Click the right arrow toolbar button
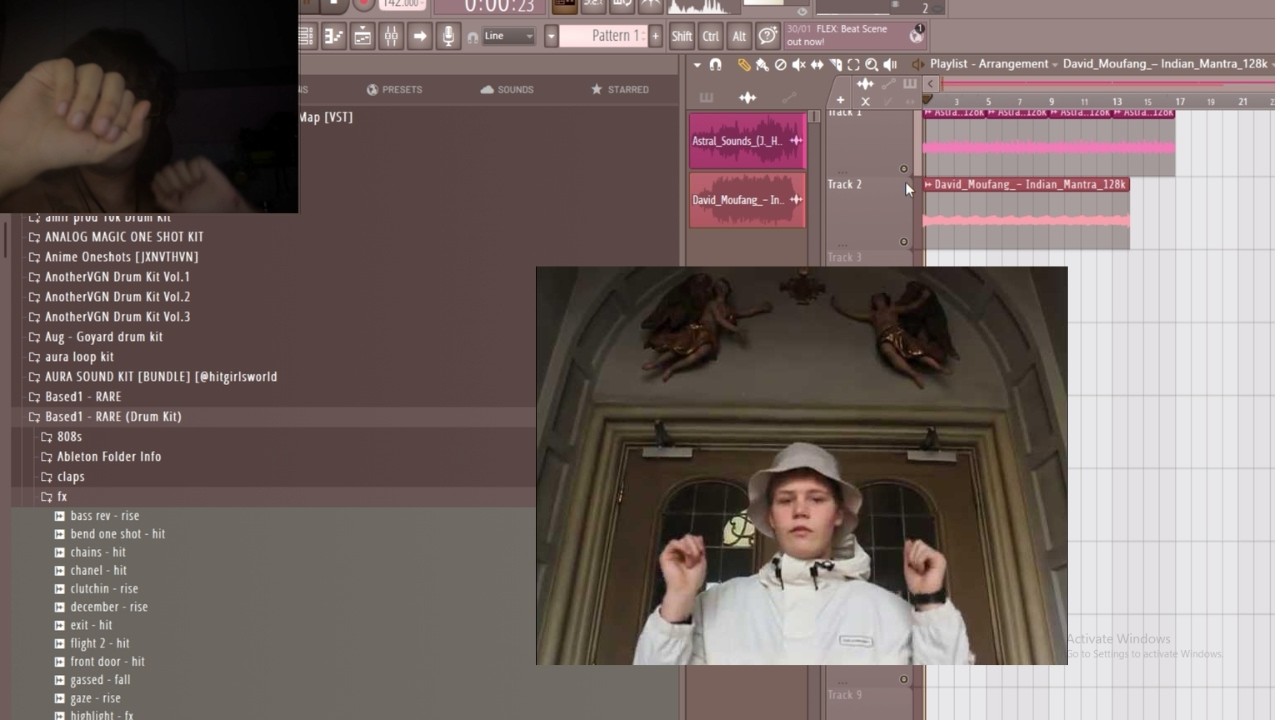The height and width of the screenshot is (720, 1280). click(420, 36)
